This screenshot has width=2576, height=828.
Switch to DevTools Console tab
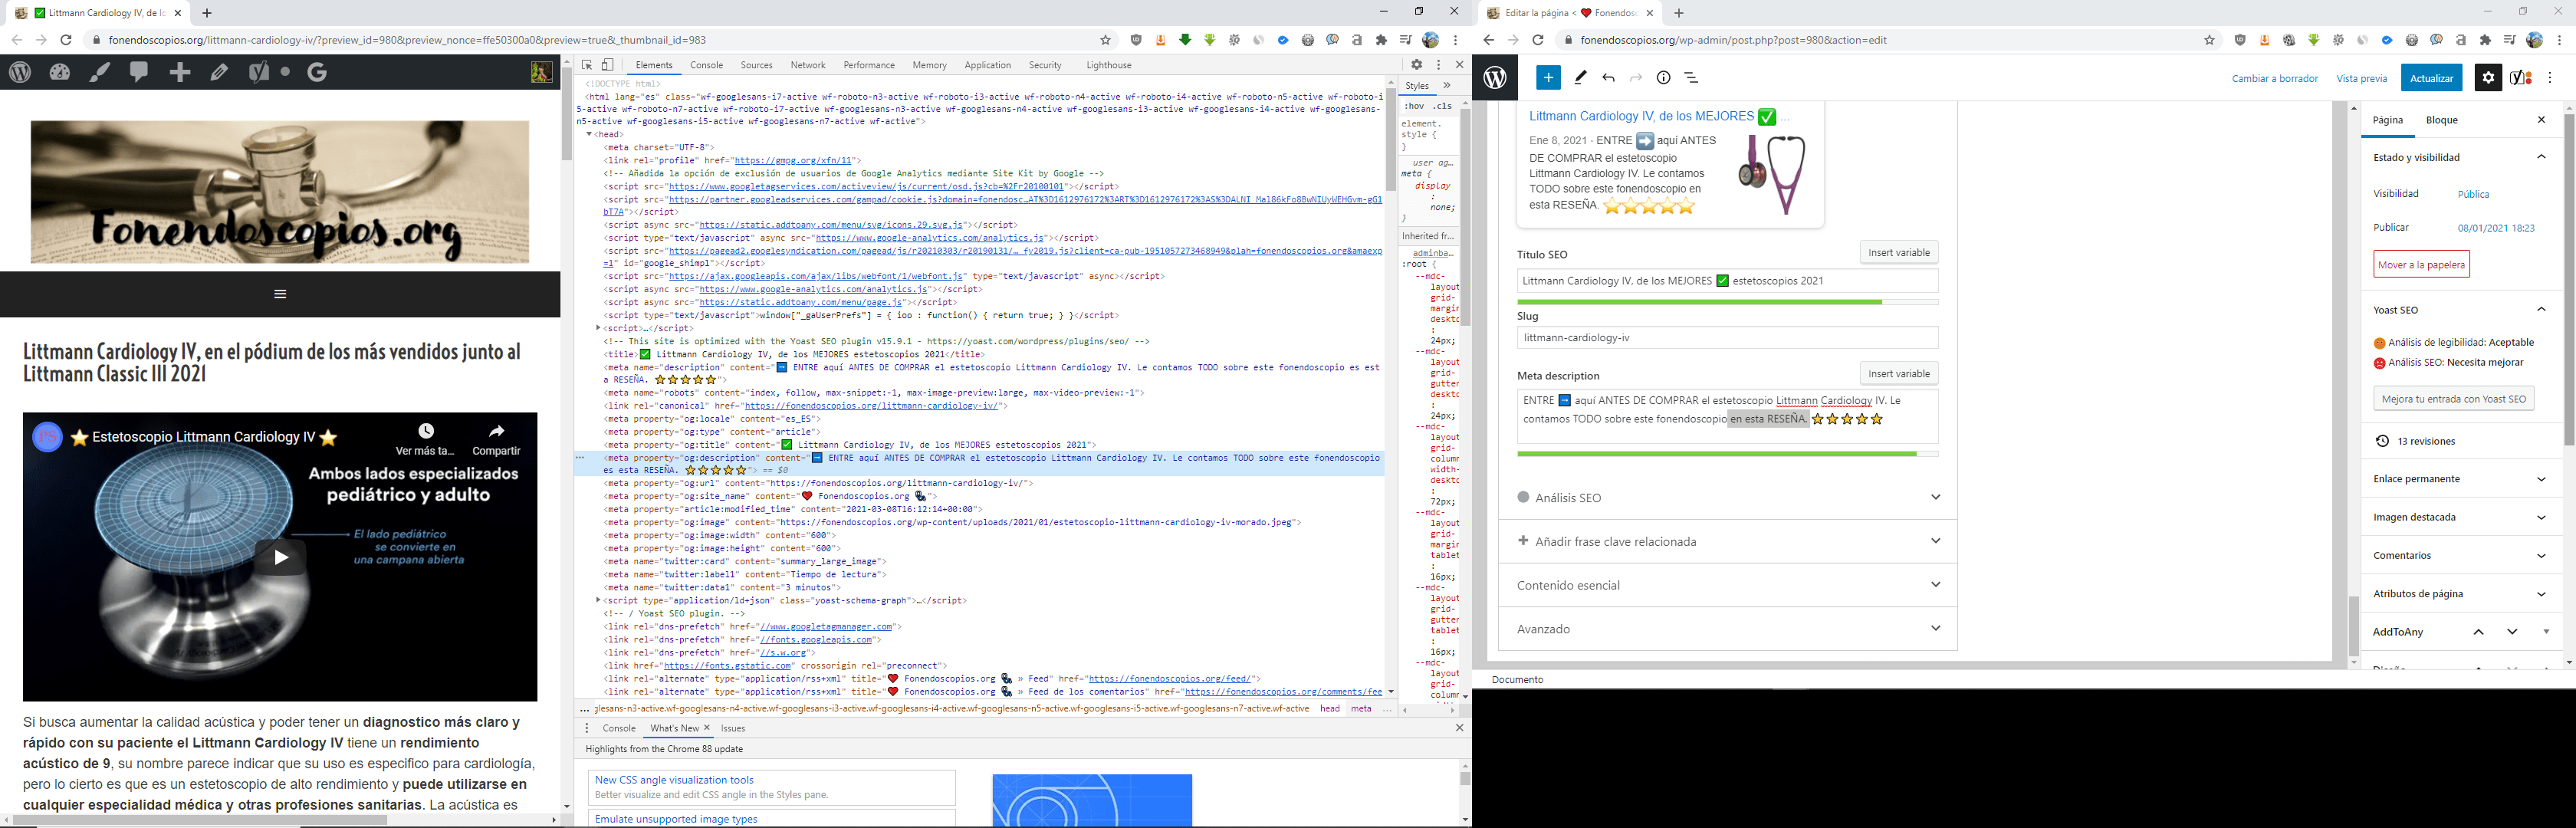[x=706, y=65]
